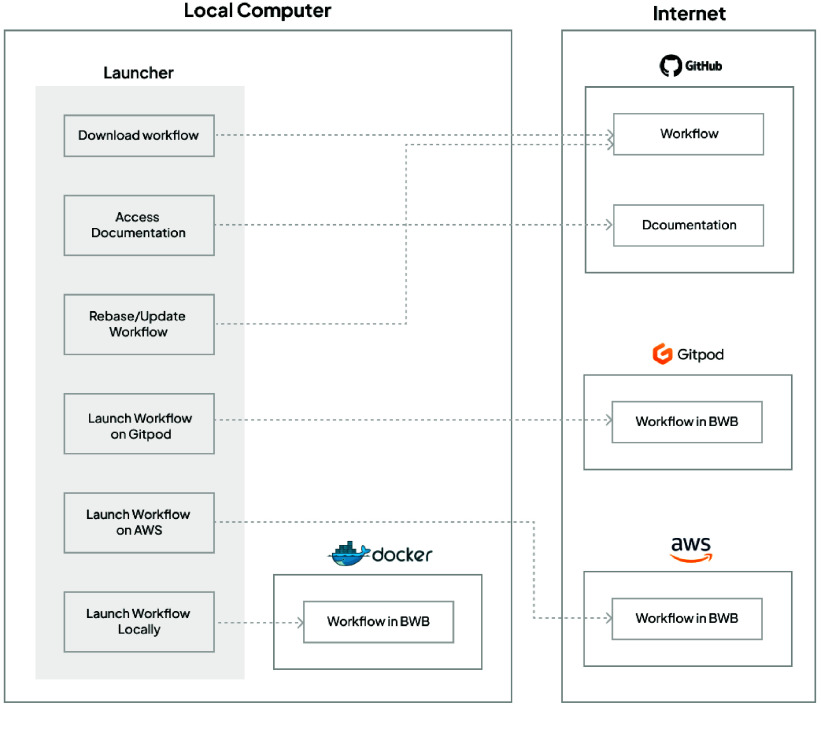Click the AWS logo

(691, 549)
